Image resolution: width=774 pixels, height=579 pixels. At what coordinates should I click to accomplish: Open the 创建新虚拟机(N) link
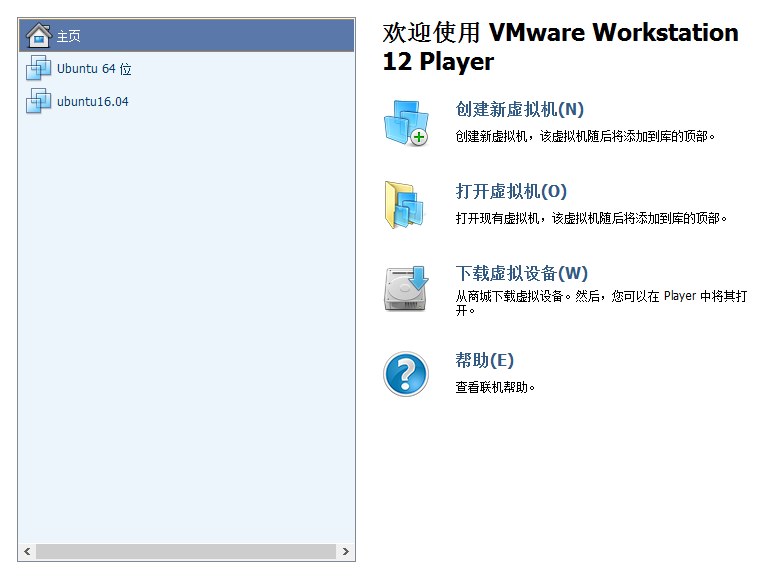click(520, 109)
